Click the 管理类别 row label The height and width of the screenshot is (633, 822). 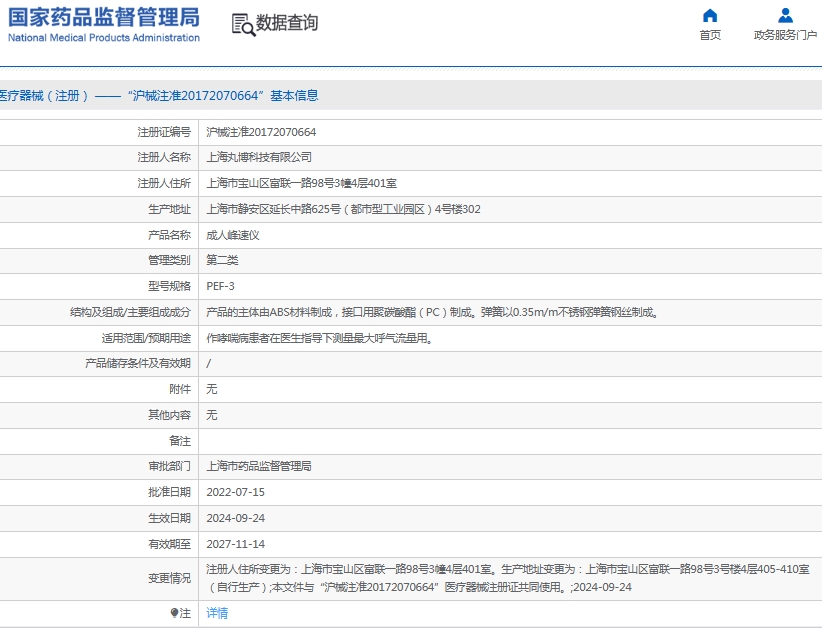click(169, 260)
